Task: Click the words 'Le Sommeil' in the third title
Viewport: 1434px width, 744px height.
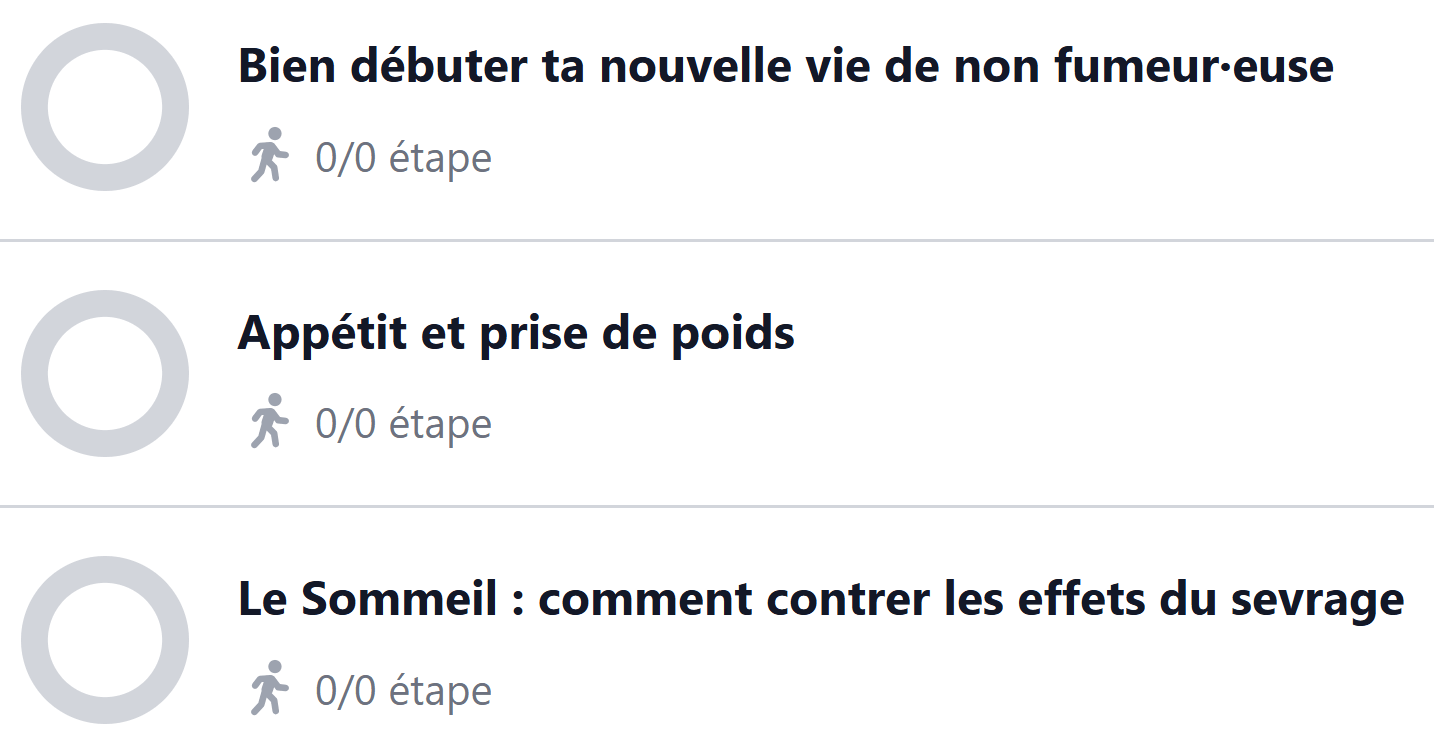Action: 366,599
